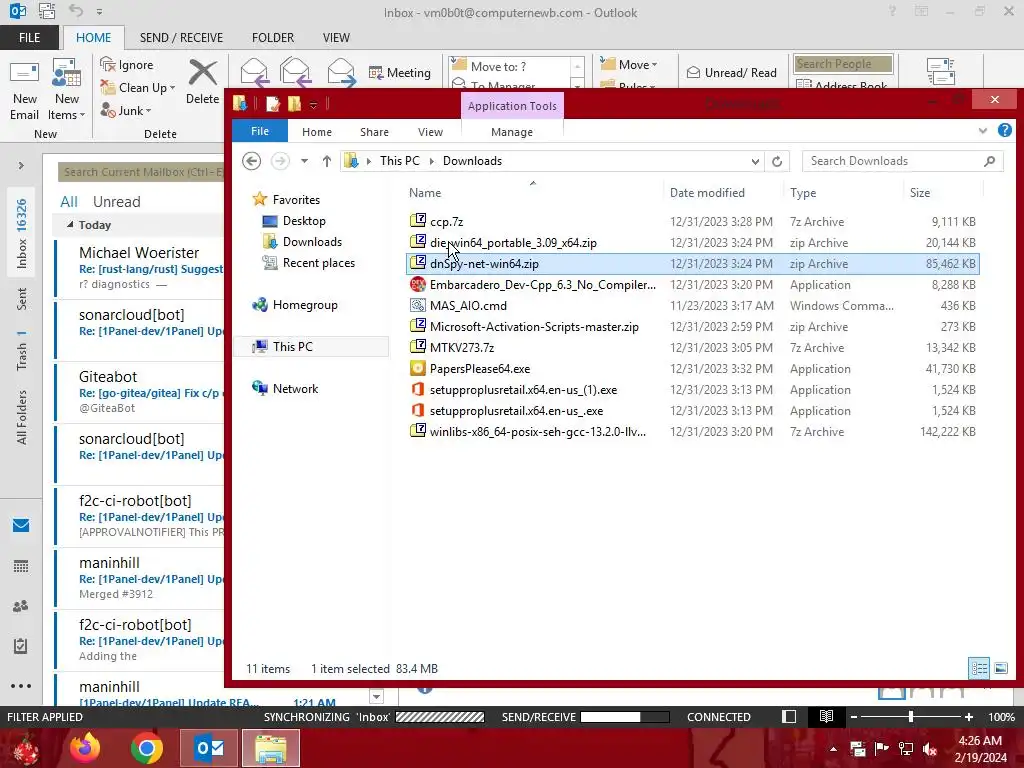Click the Outlook zoom in plus button

click(x=969, y=717)
